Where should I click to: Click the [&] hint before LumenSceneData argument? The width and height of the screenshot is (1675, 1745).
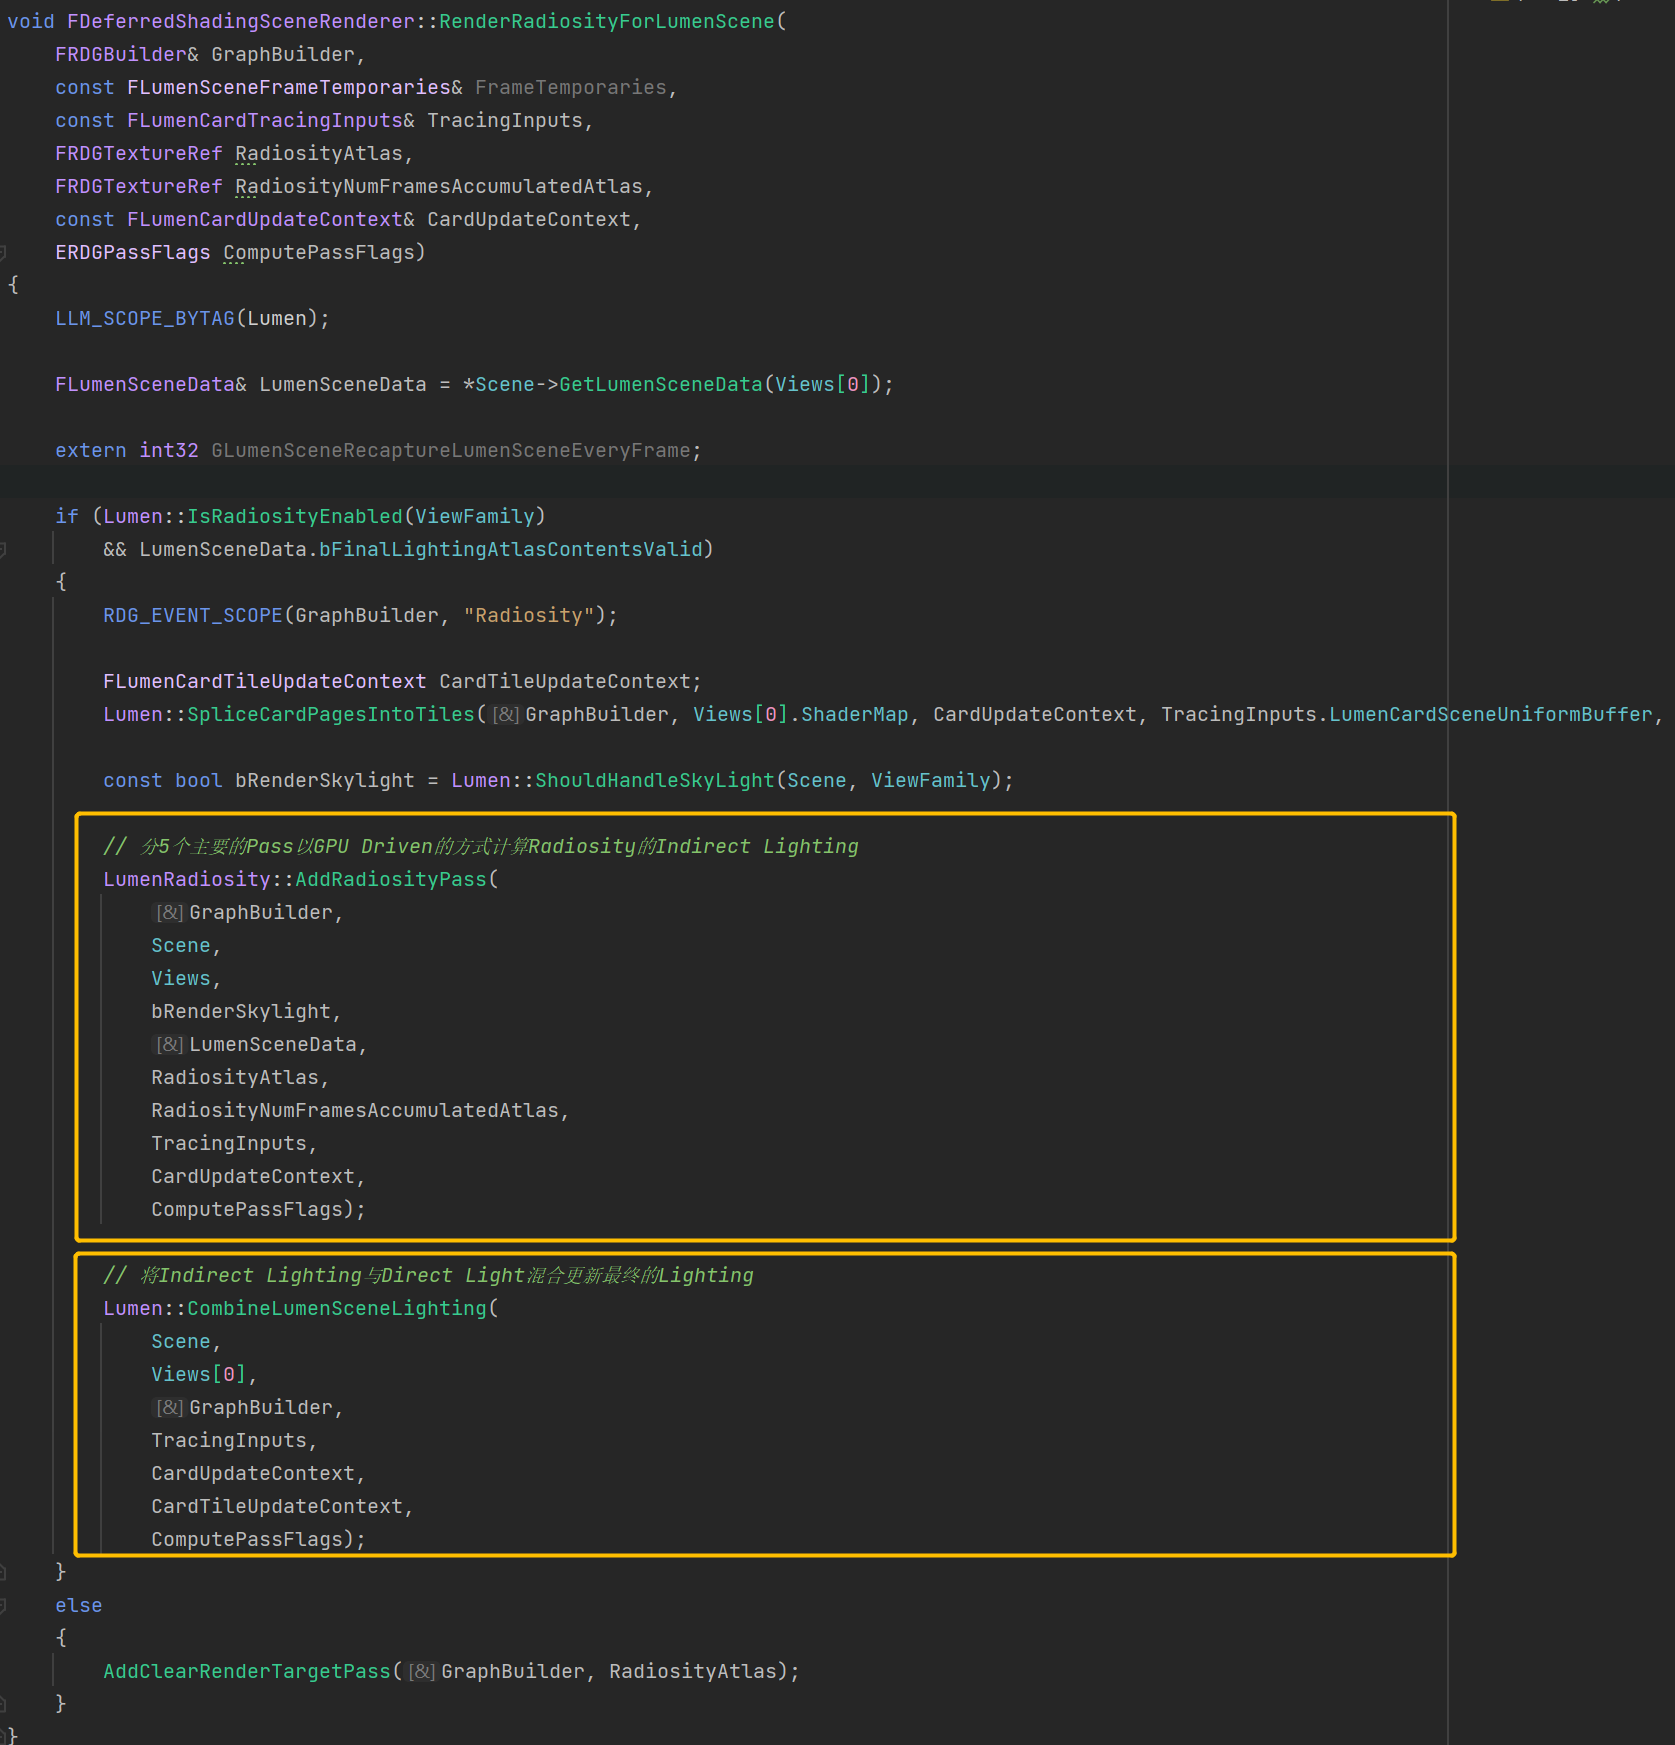pos(169,1045)
